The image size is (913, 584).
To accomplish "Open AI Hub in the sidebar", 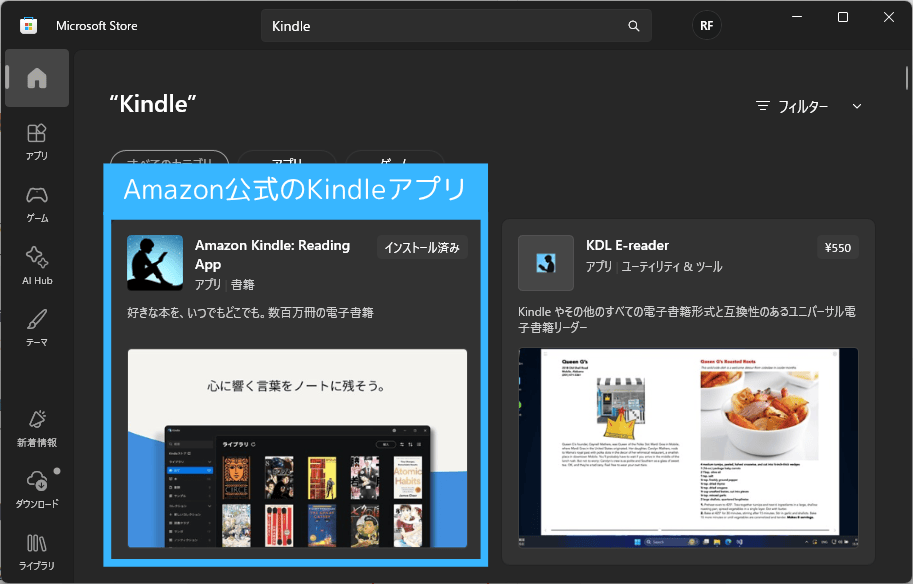I will [37, 266].
